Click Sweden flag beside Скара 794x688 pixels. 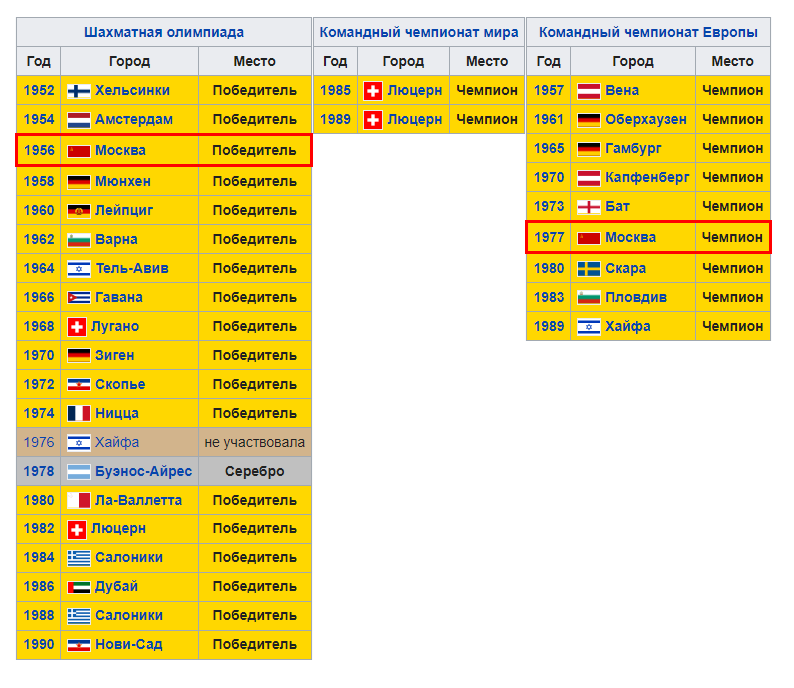589,269
